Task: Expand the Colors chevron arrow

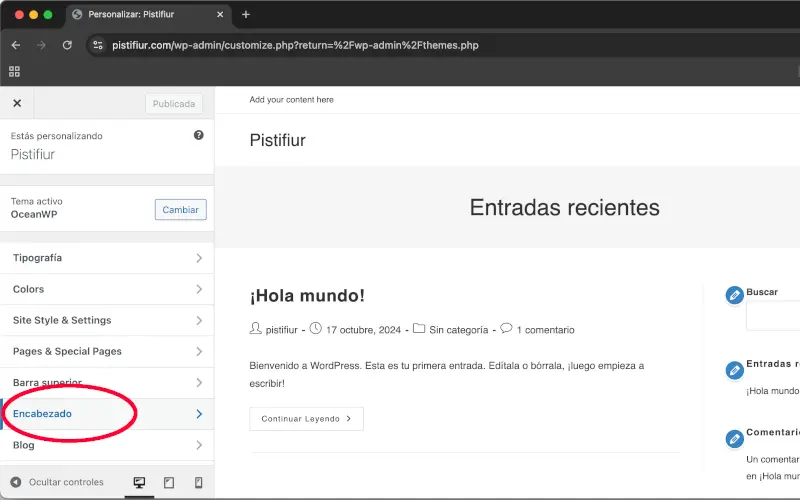Action: click(199, 289)
